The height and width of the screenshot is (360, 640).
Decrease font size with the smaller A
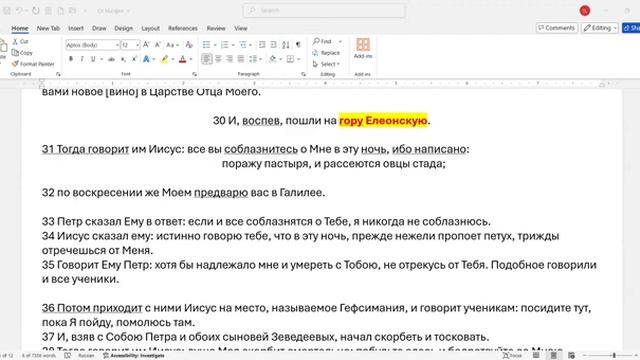click(158, 44)
